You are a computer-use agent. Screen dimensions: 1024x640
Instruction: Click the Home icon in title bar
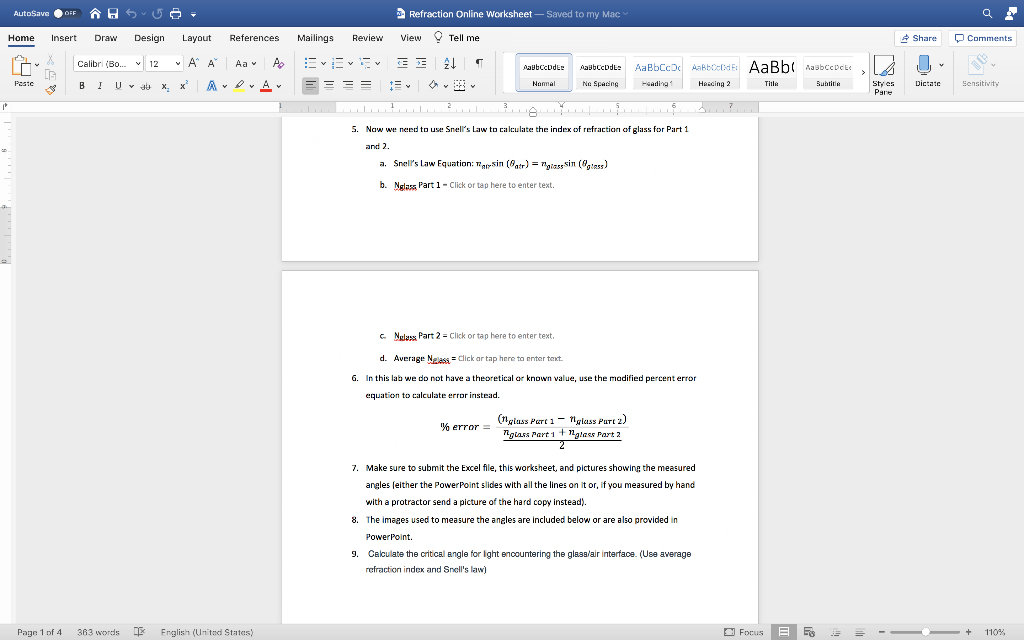[95, 14]
